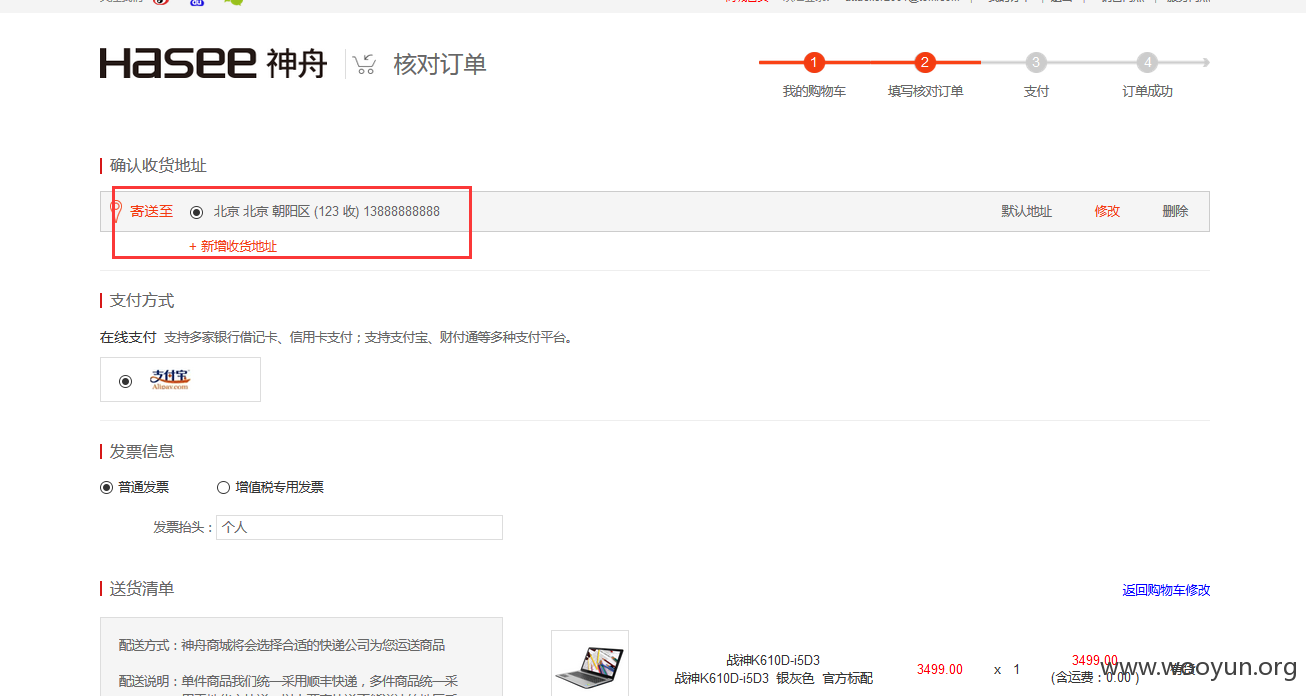Click the 3499.00 unit price
Image resolution: width=1306 pixels, height=696 pixels.
[940, 669]
